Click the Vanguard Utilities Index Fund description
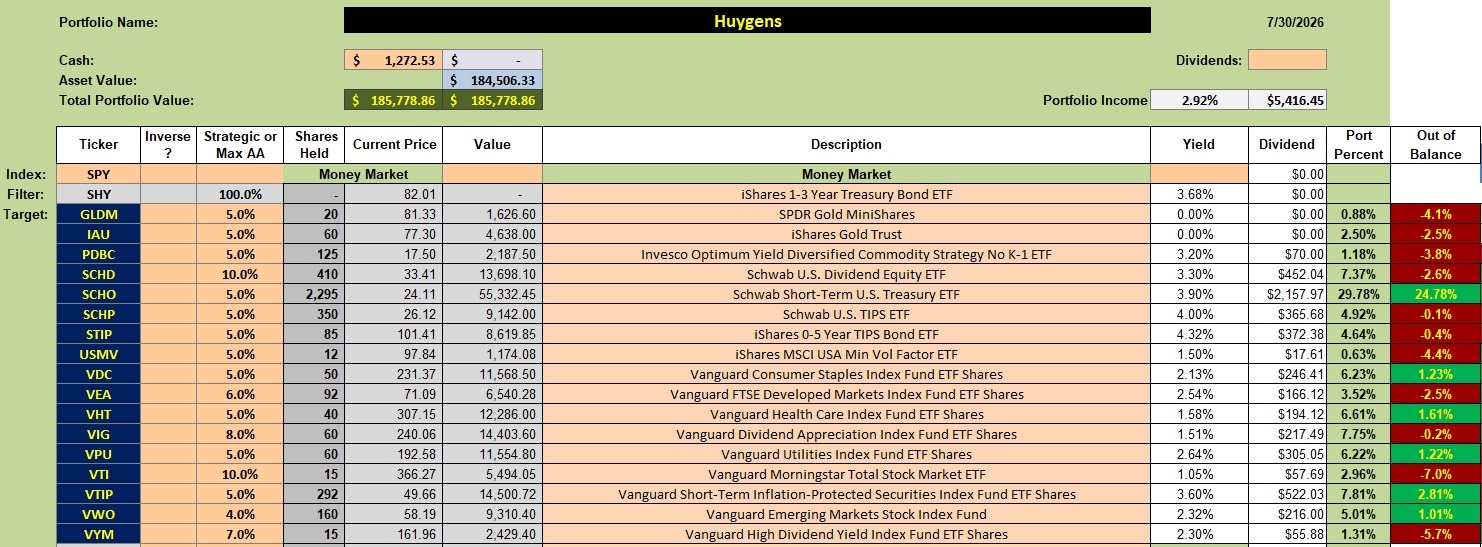 846,454
